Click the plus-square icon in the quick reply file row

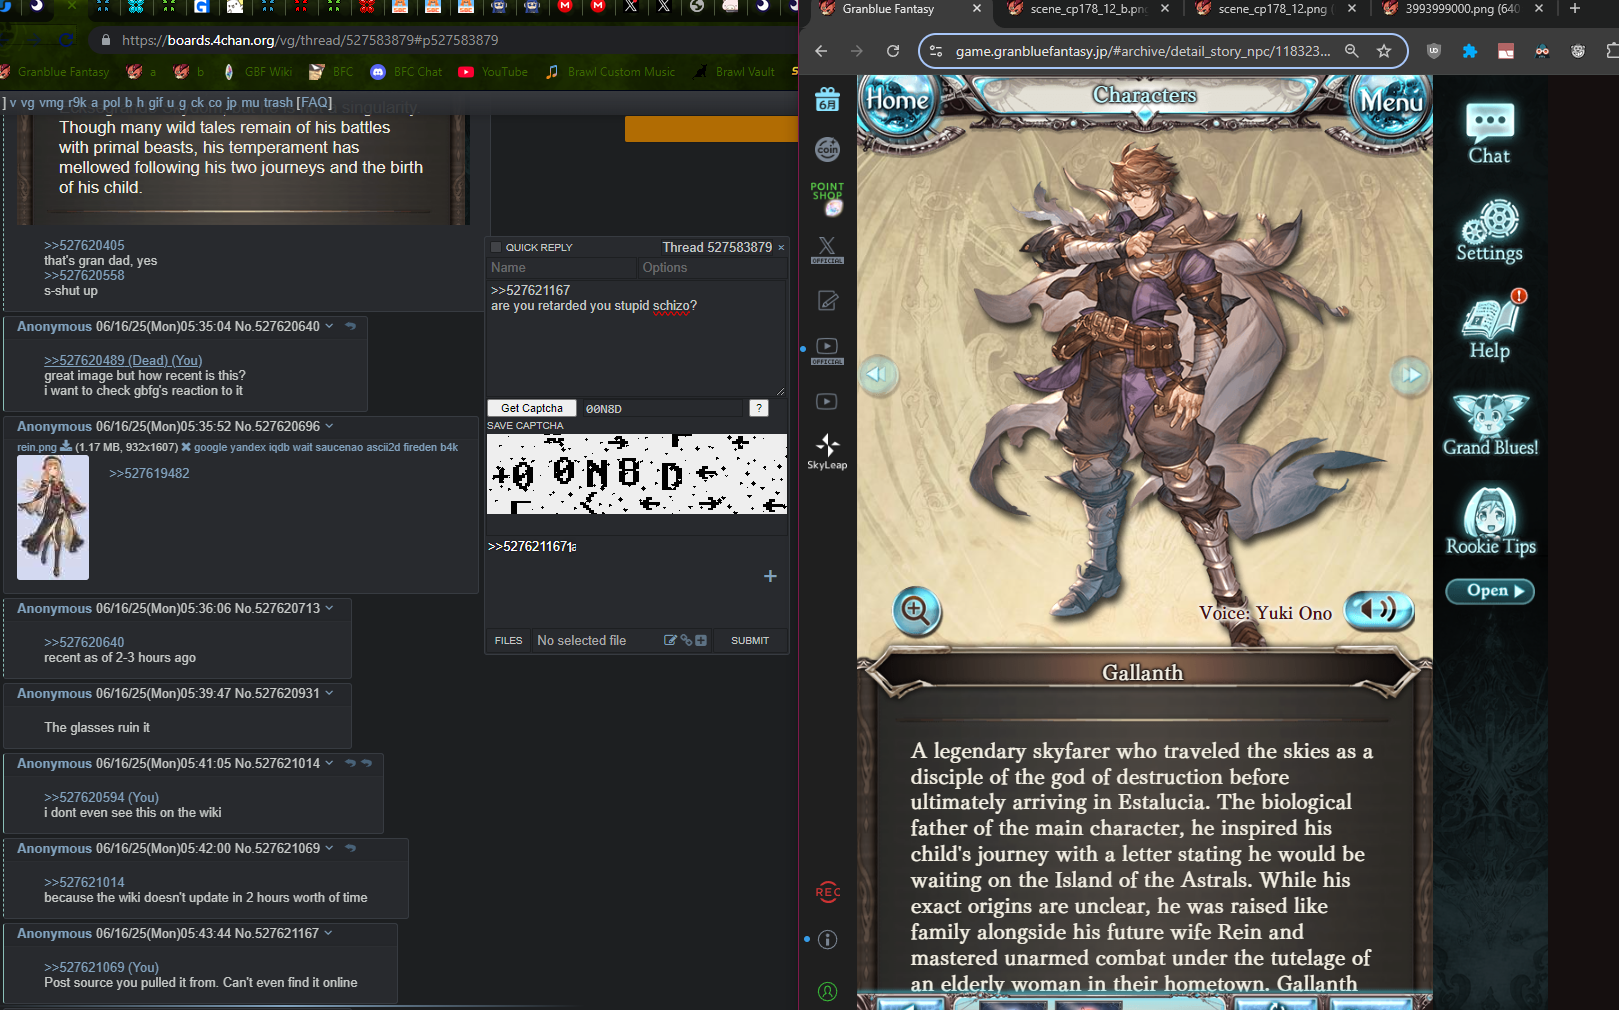[701, 640]
